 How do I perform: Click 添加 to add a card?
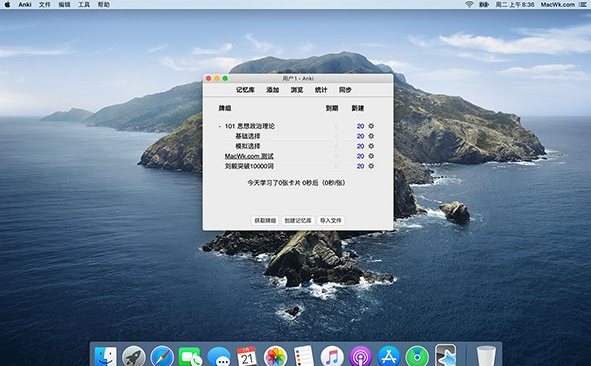coord(273,90)
